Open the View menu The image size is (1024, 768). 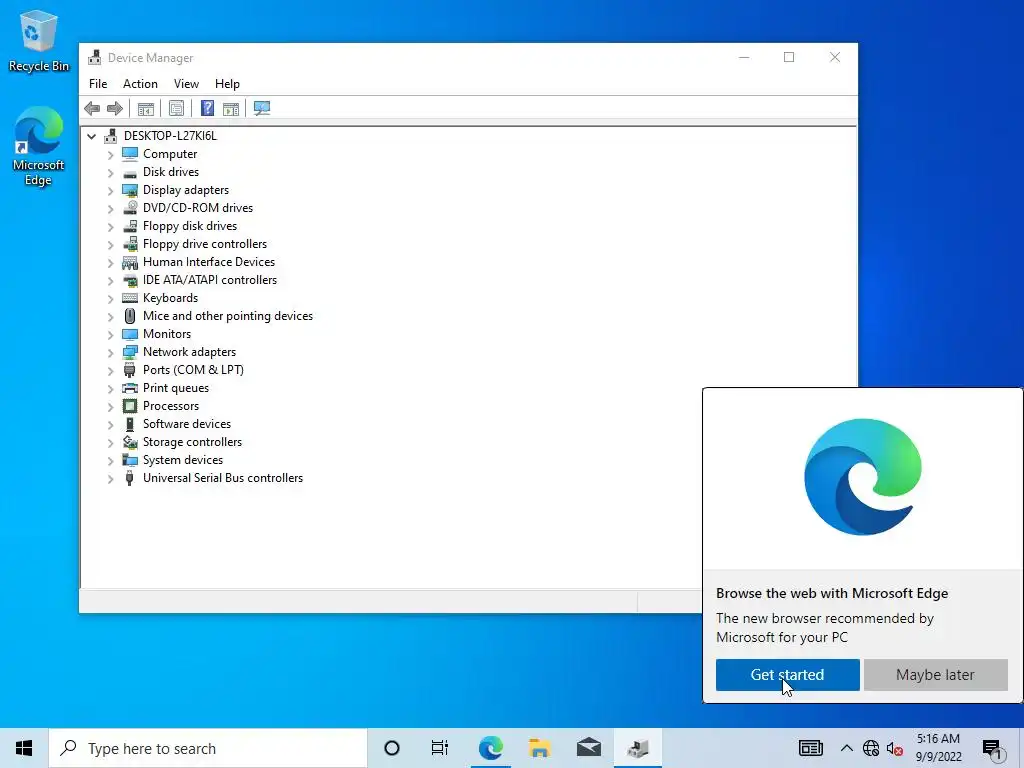point(186,84)
